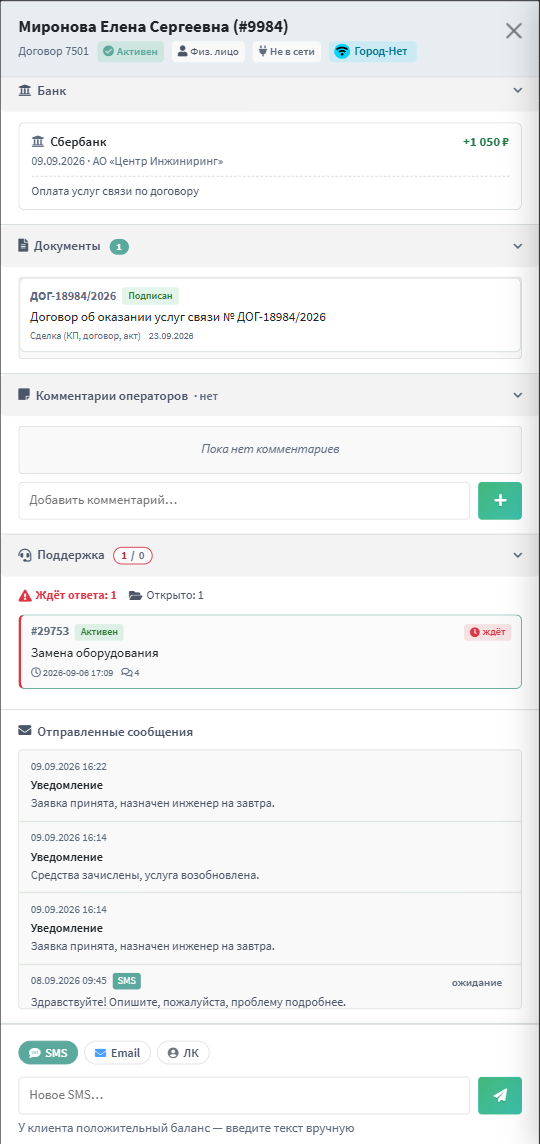Click the Активен tag on ticket #29753
The width and height of the screenshot is (540, 1144).
[99, 631]
